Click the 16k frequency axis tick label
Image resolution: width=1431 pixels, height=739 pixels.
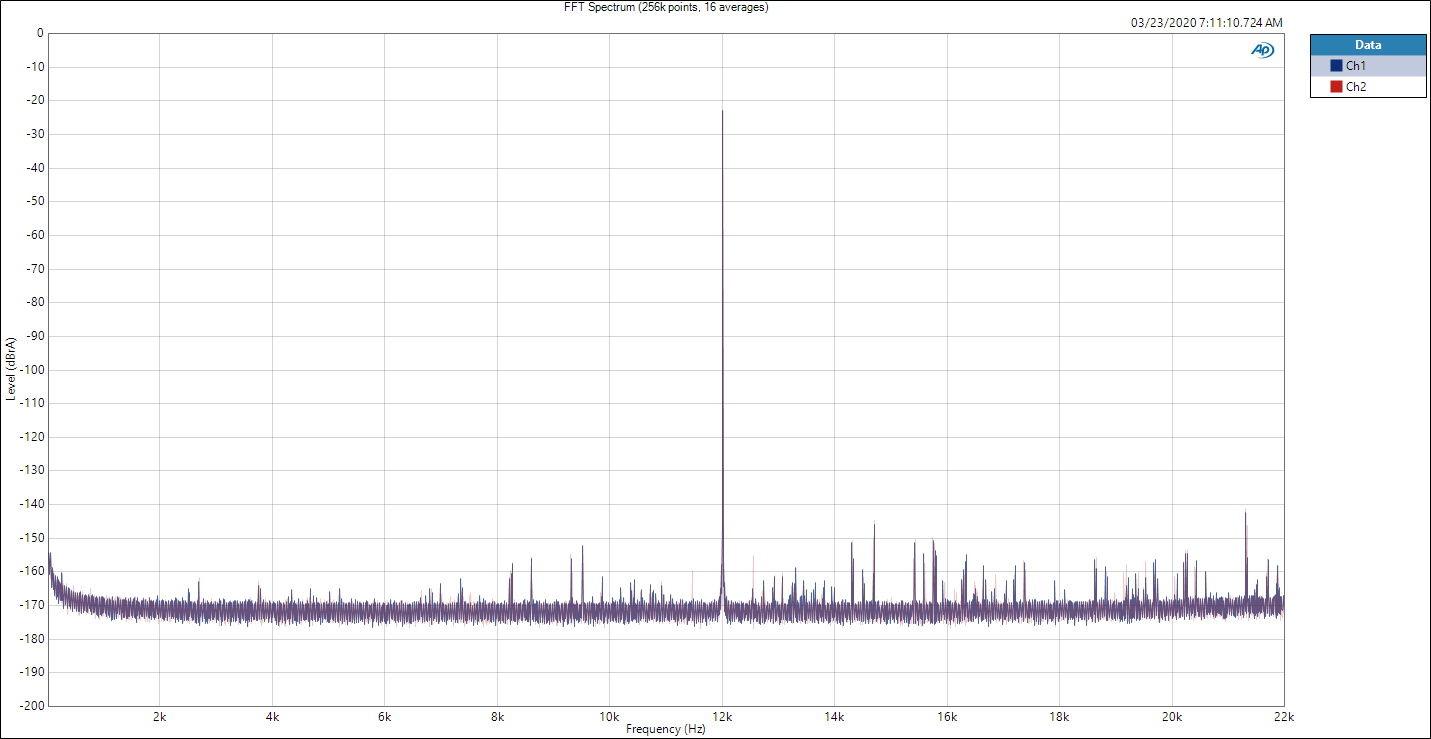tap(947, 717)
